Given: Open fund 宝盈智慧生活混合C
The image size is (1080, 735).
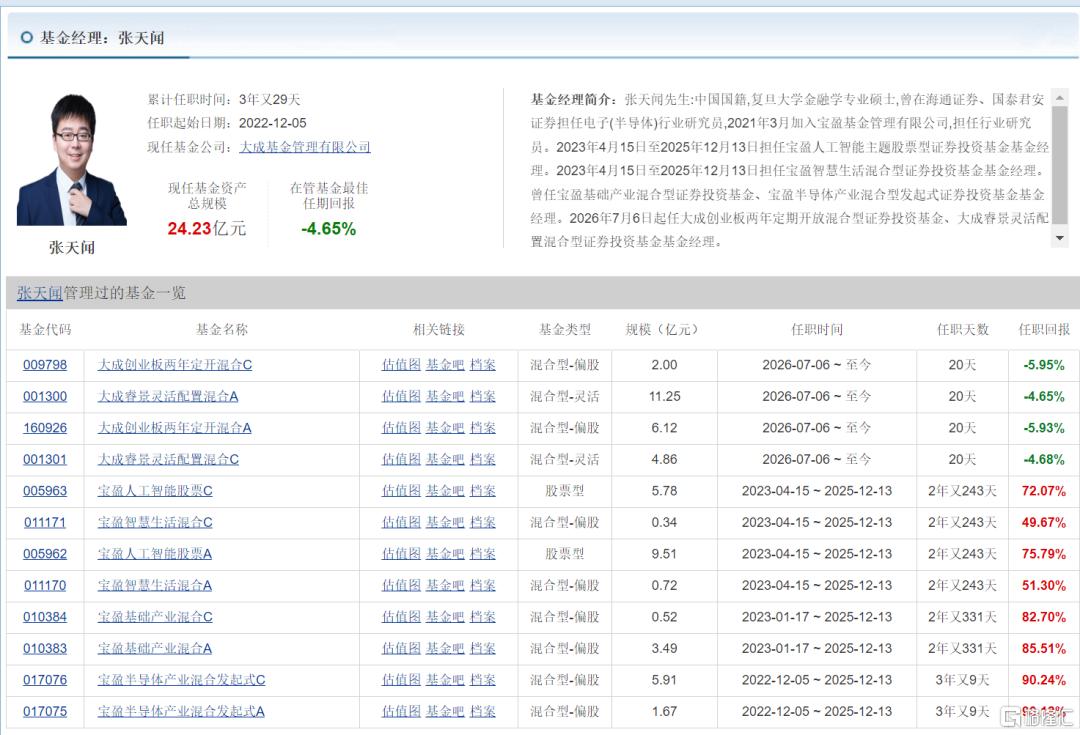Looking at the screenshot, I should coord(155,523).
